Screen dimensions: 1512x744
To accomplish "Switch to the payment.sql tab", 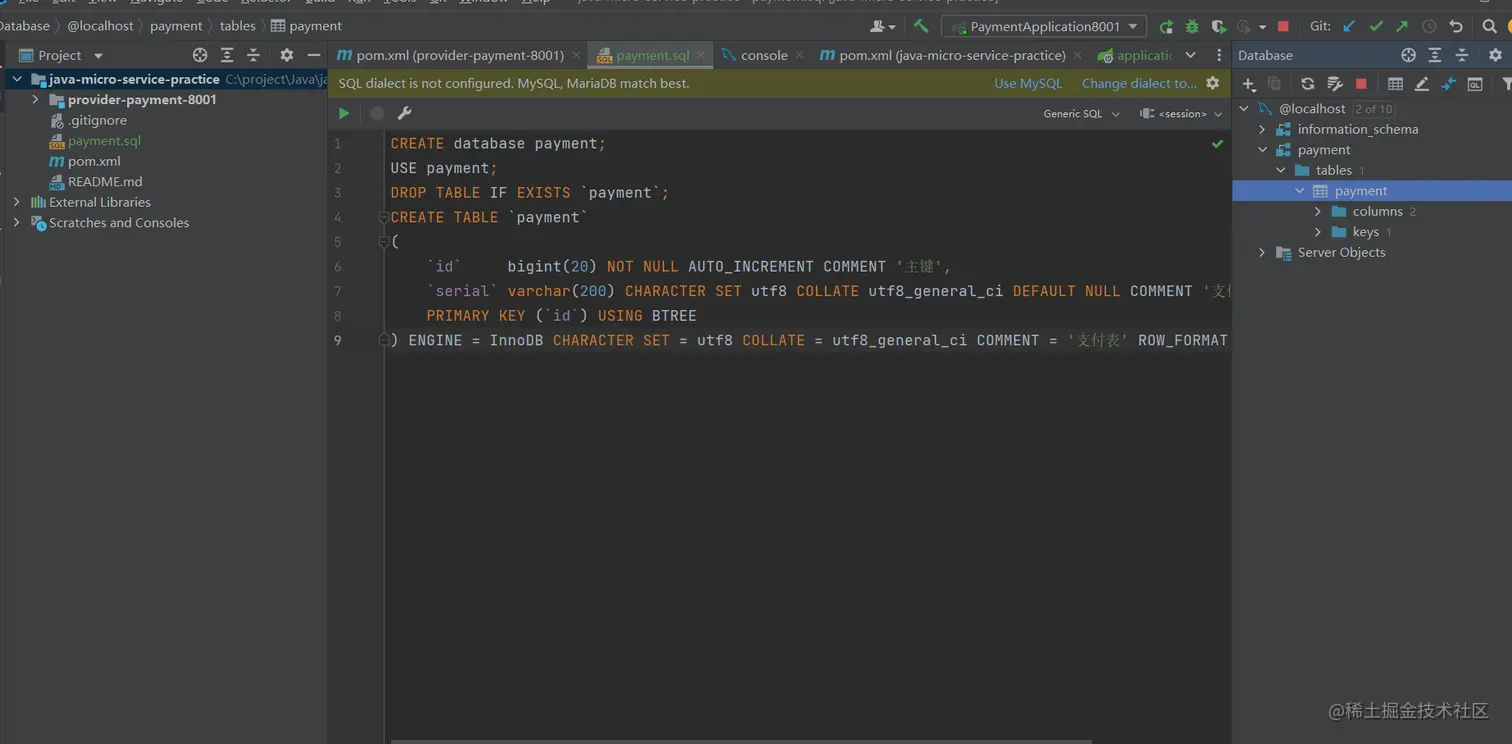I will tap(652, 55).
